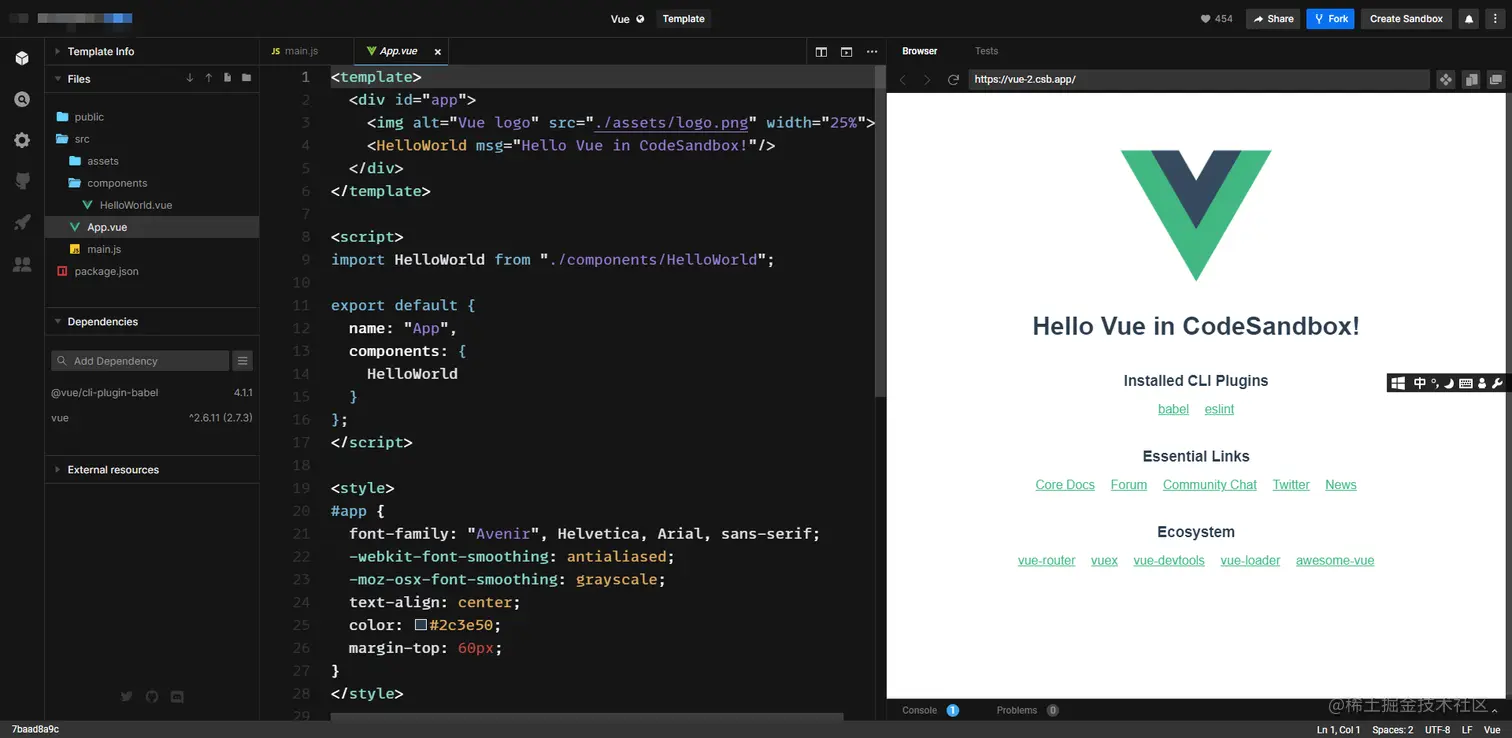1512x738 pixels.
Task: Create new file via Files header icon
Action: pos(227,78)
